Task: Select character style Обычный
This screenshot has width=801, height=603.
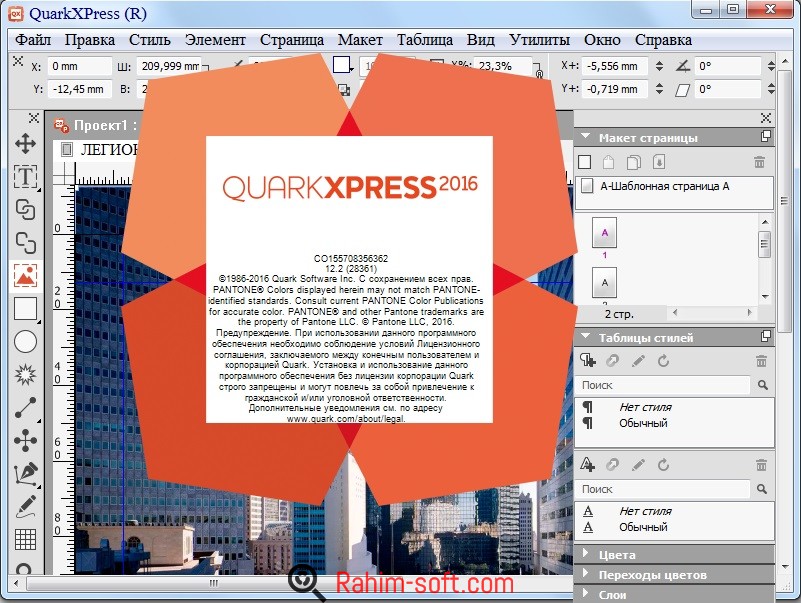Action: [x=643, y=527]
